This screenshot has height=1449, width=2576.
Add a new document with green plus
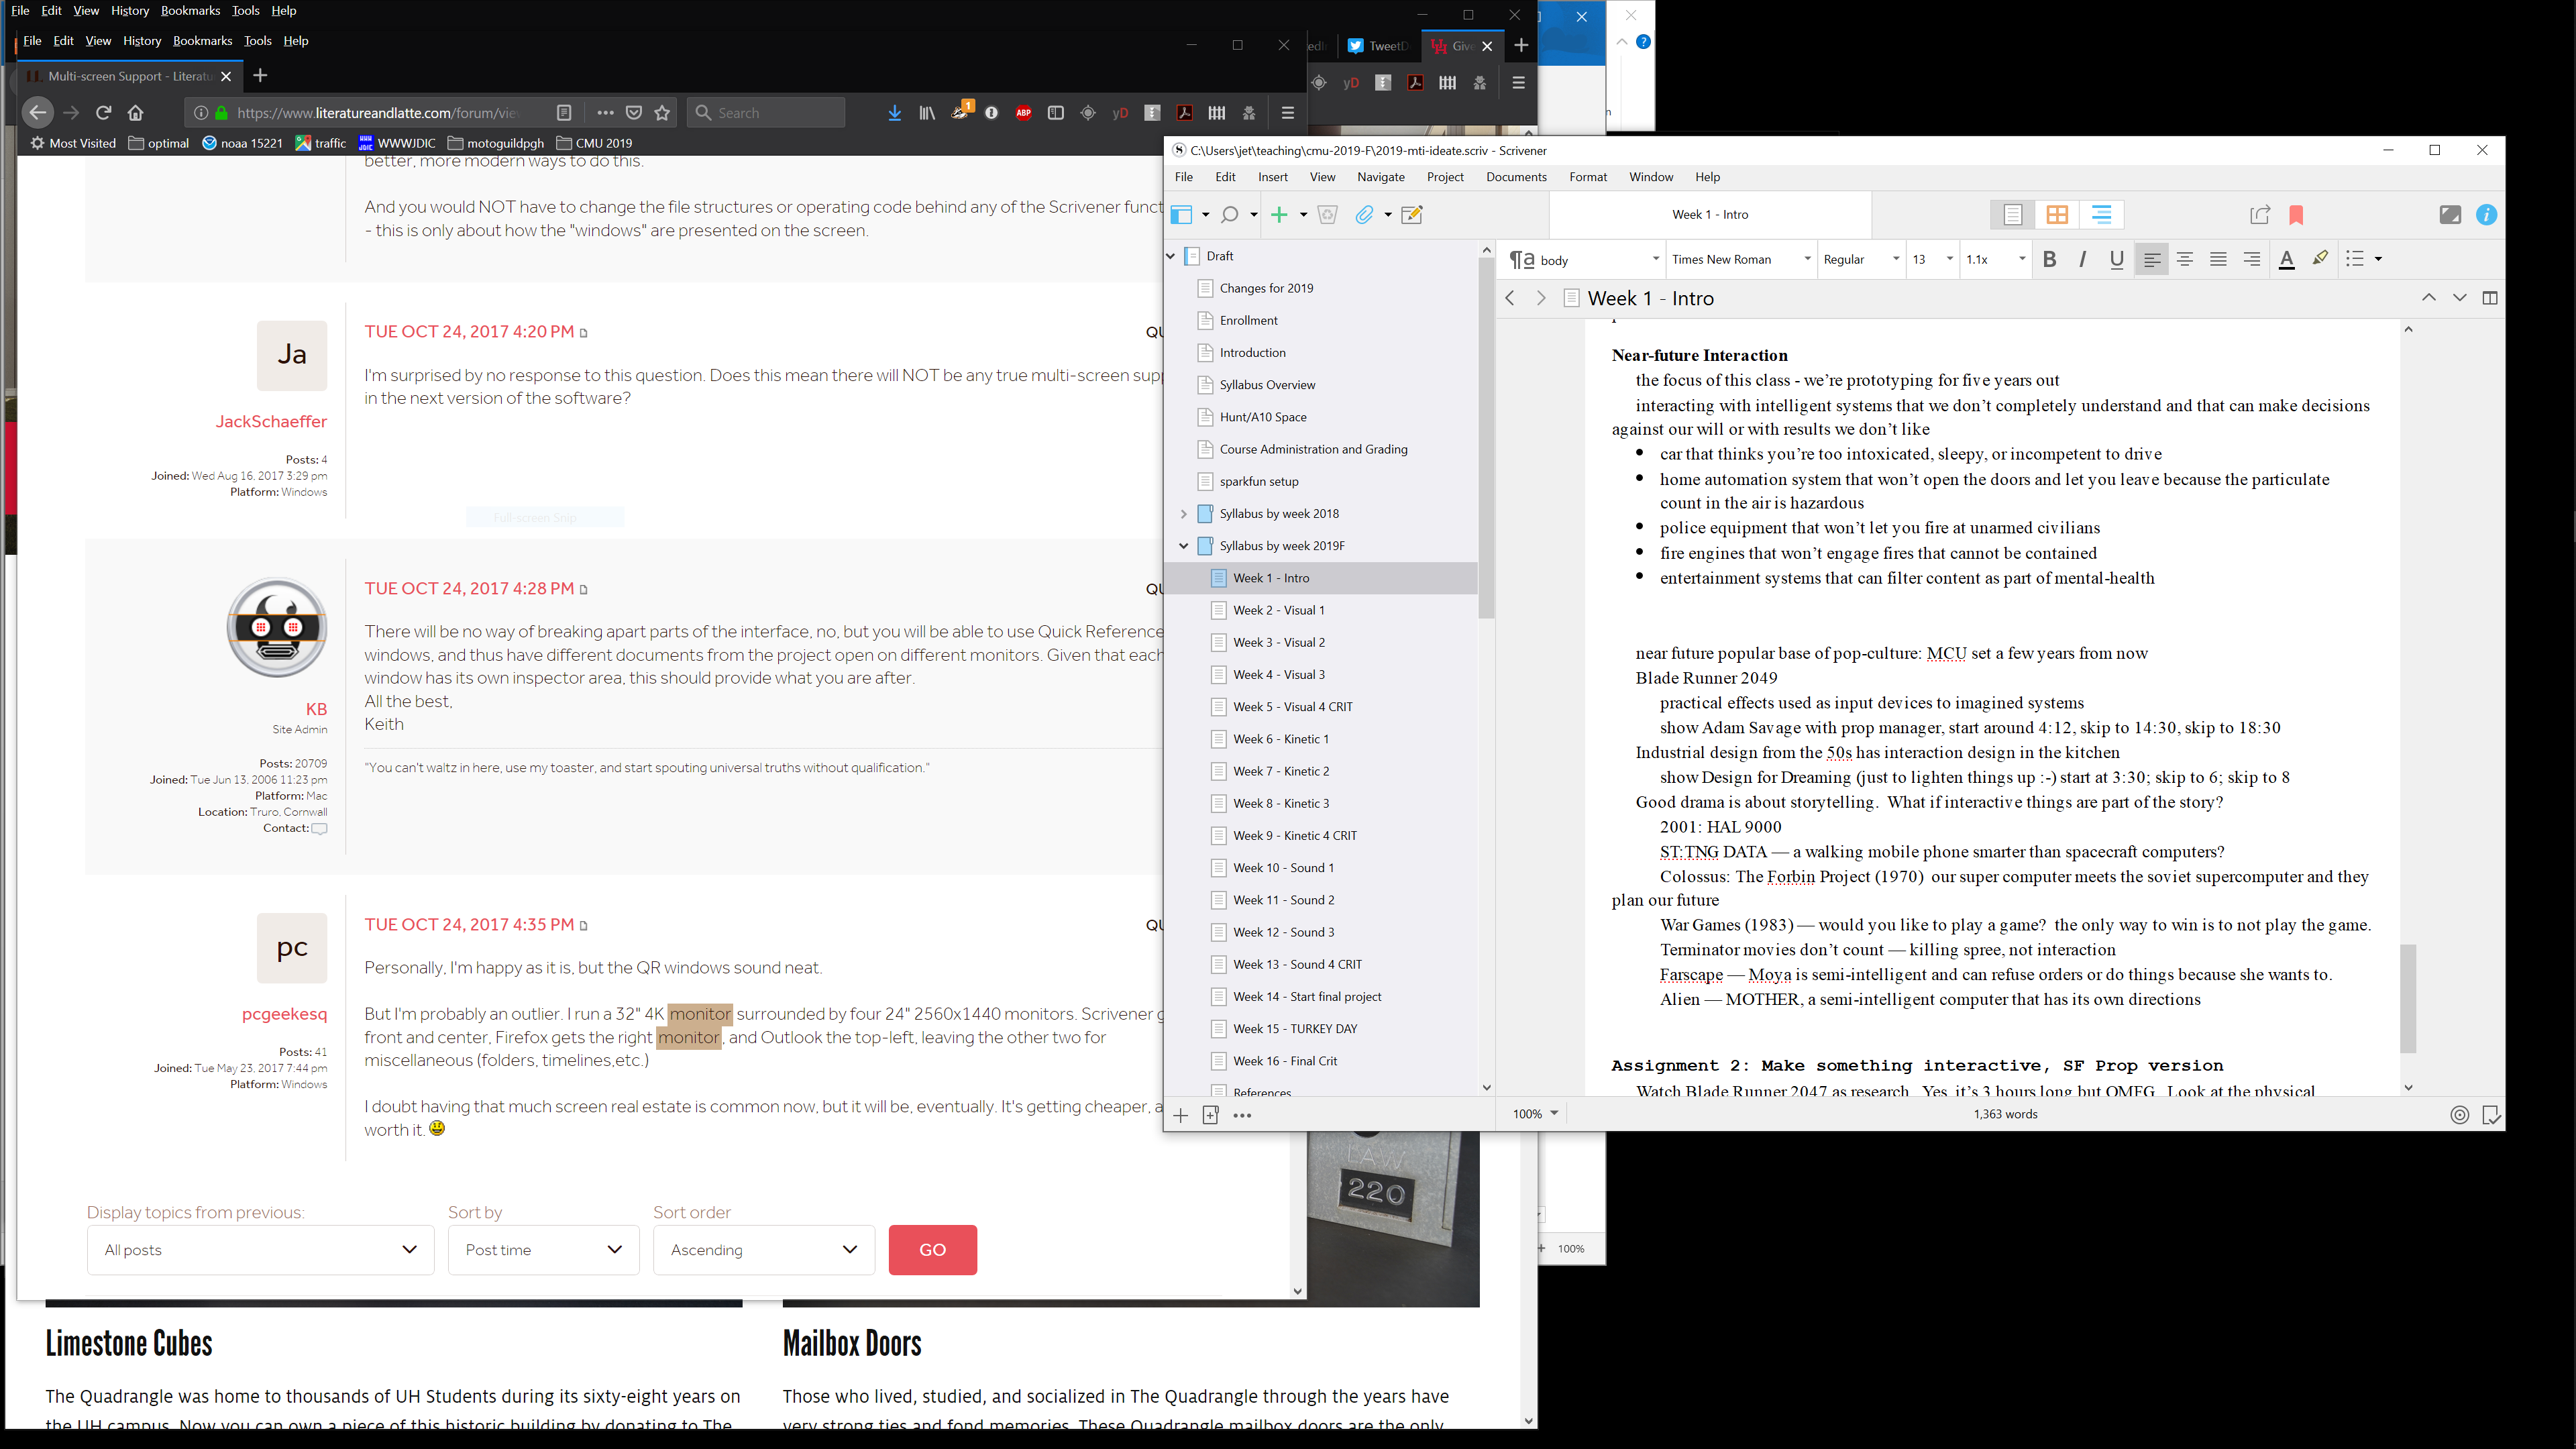(1279, 215)
